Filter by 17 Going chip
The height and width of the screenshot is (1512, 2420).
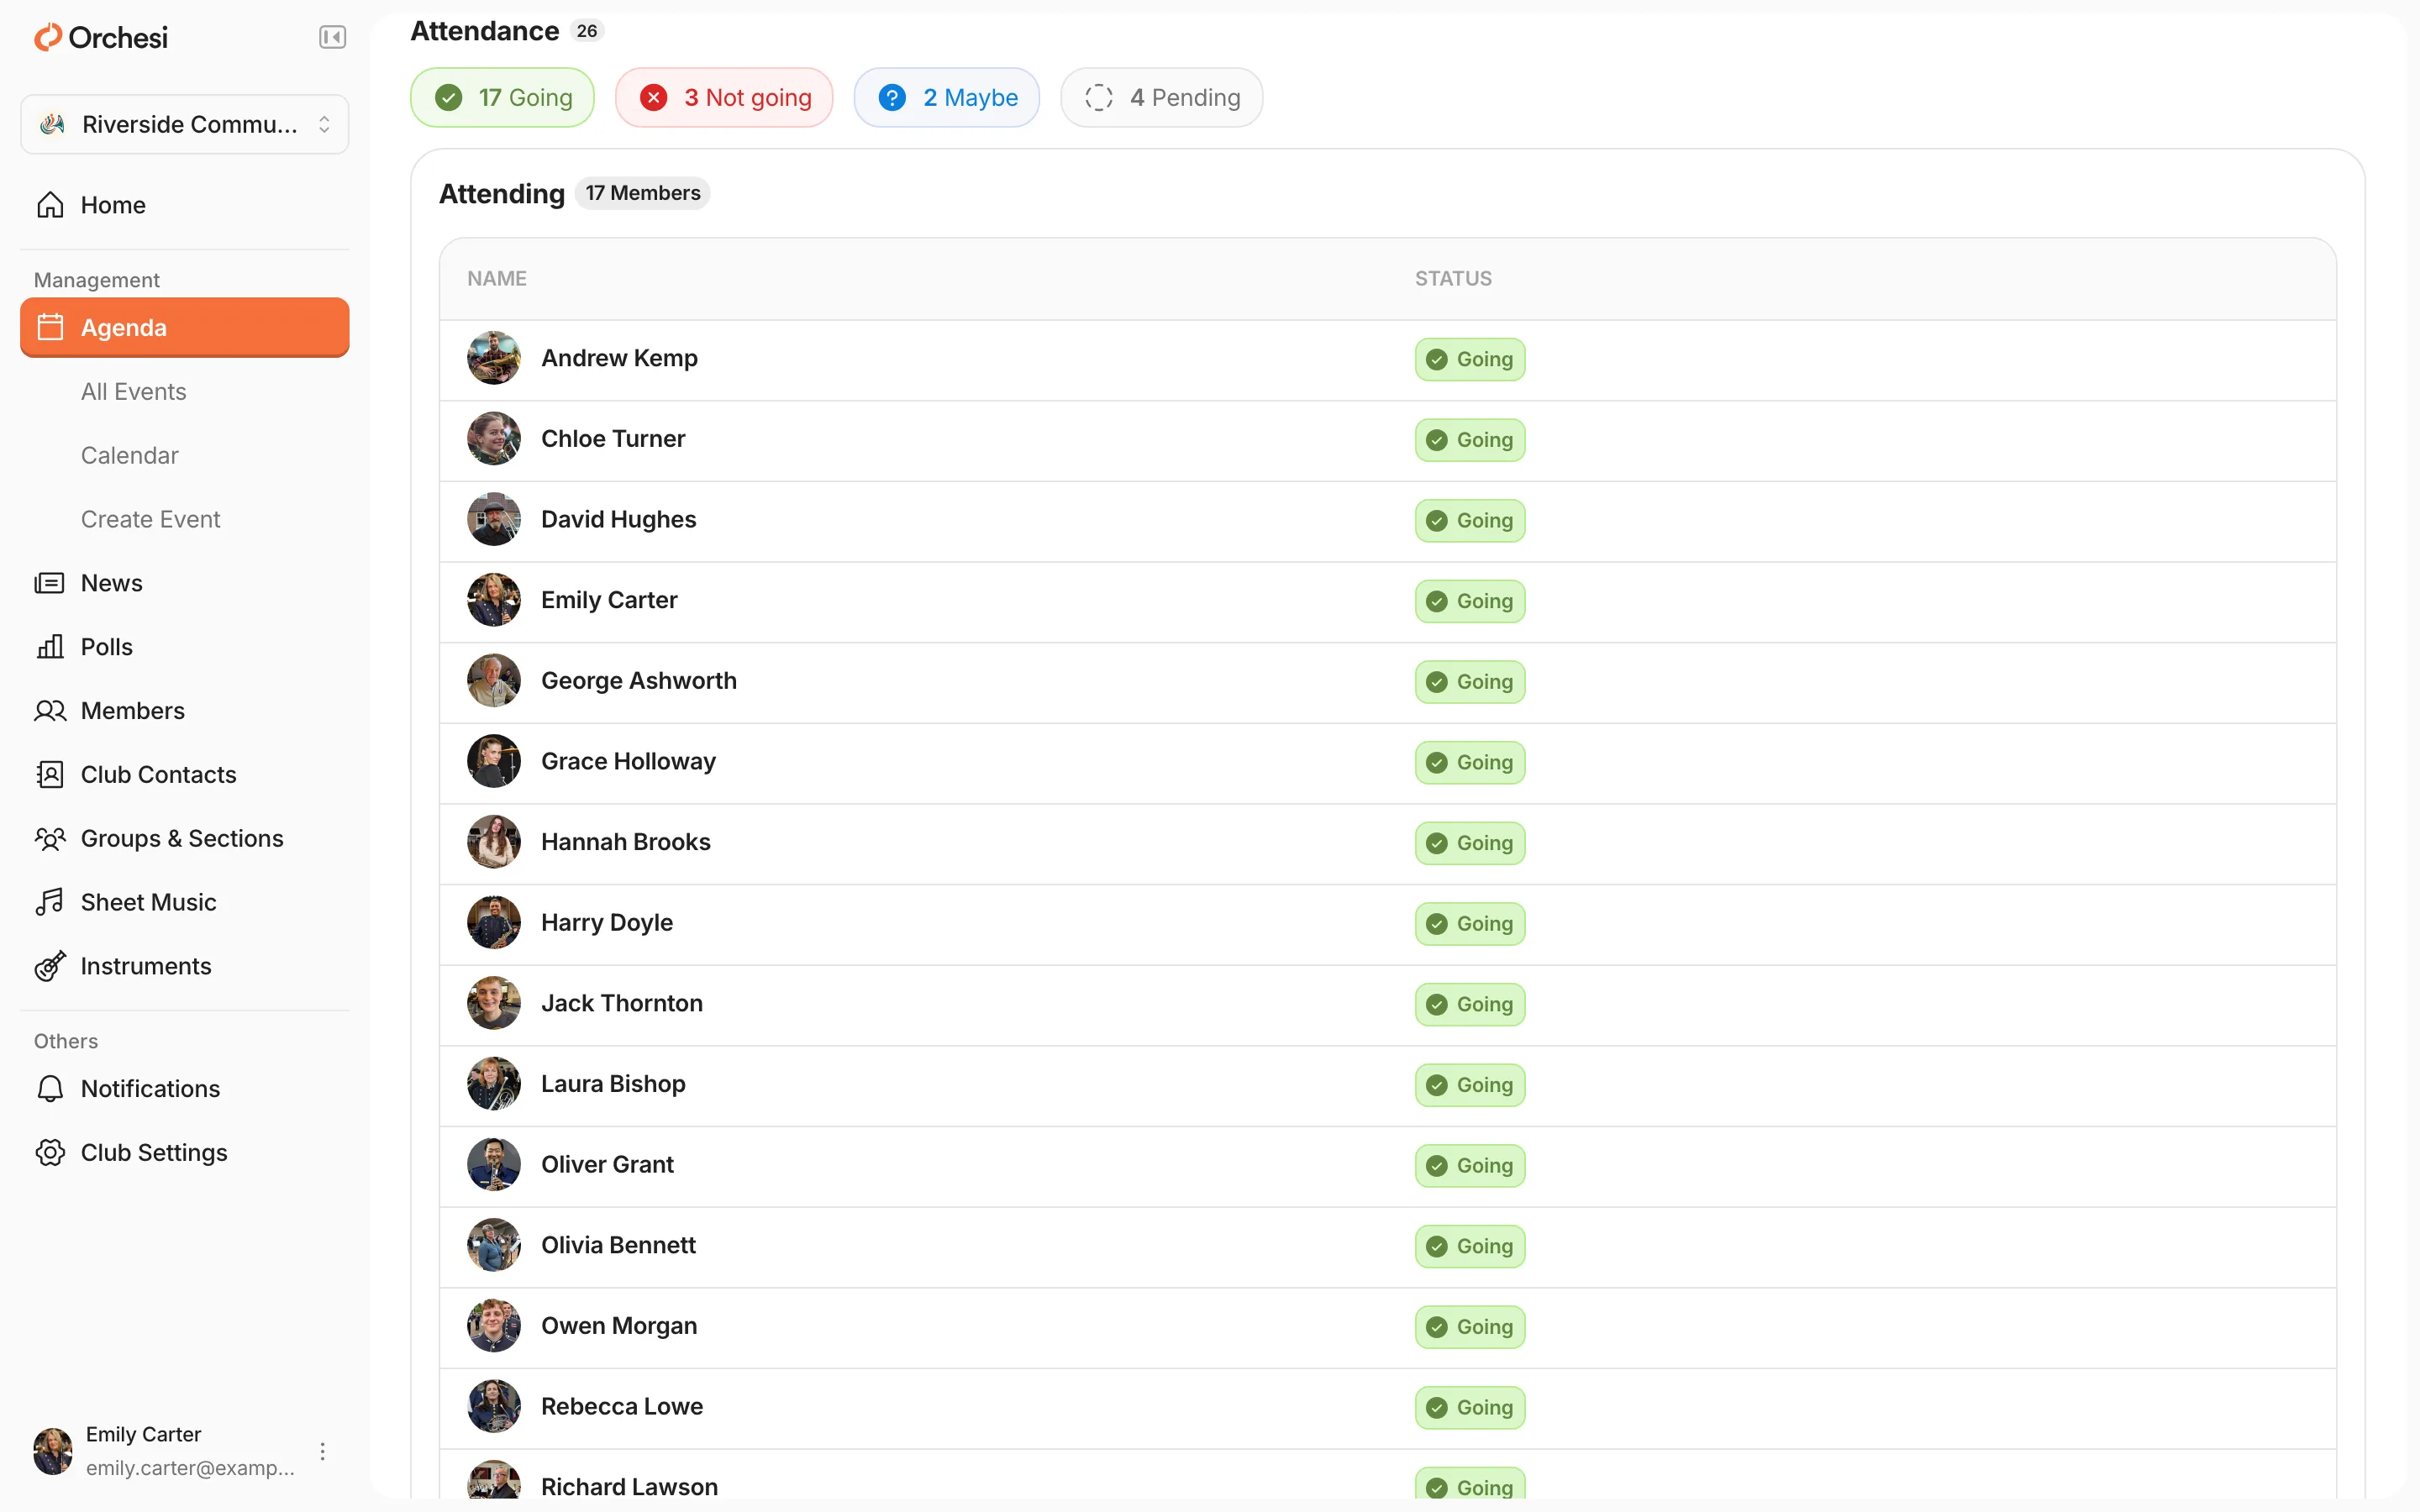[503, 97]
